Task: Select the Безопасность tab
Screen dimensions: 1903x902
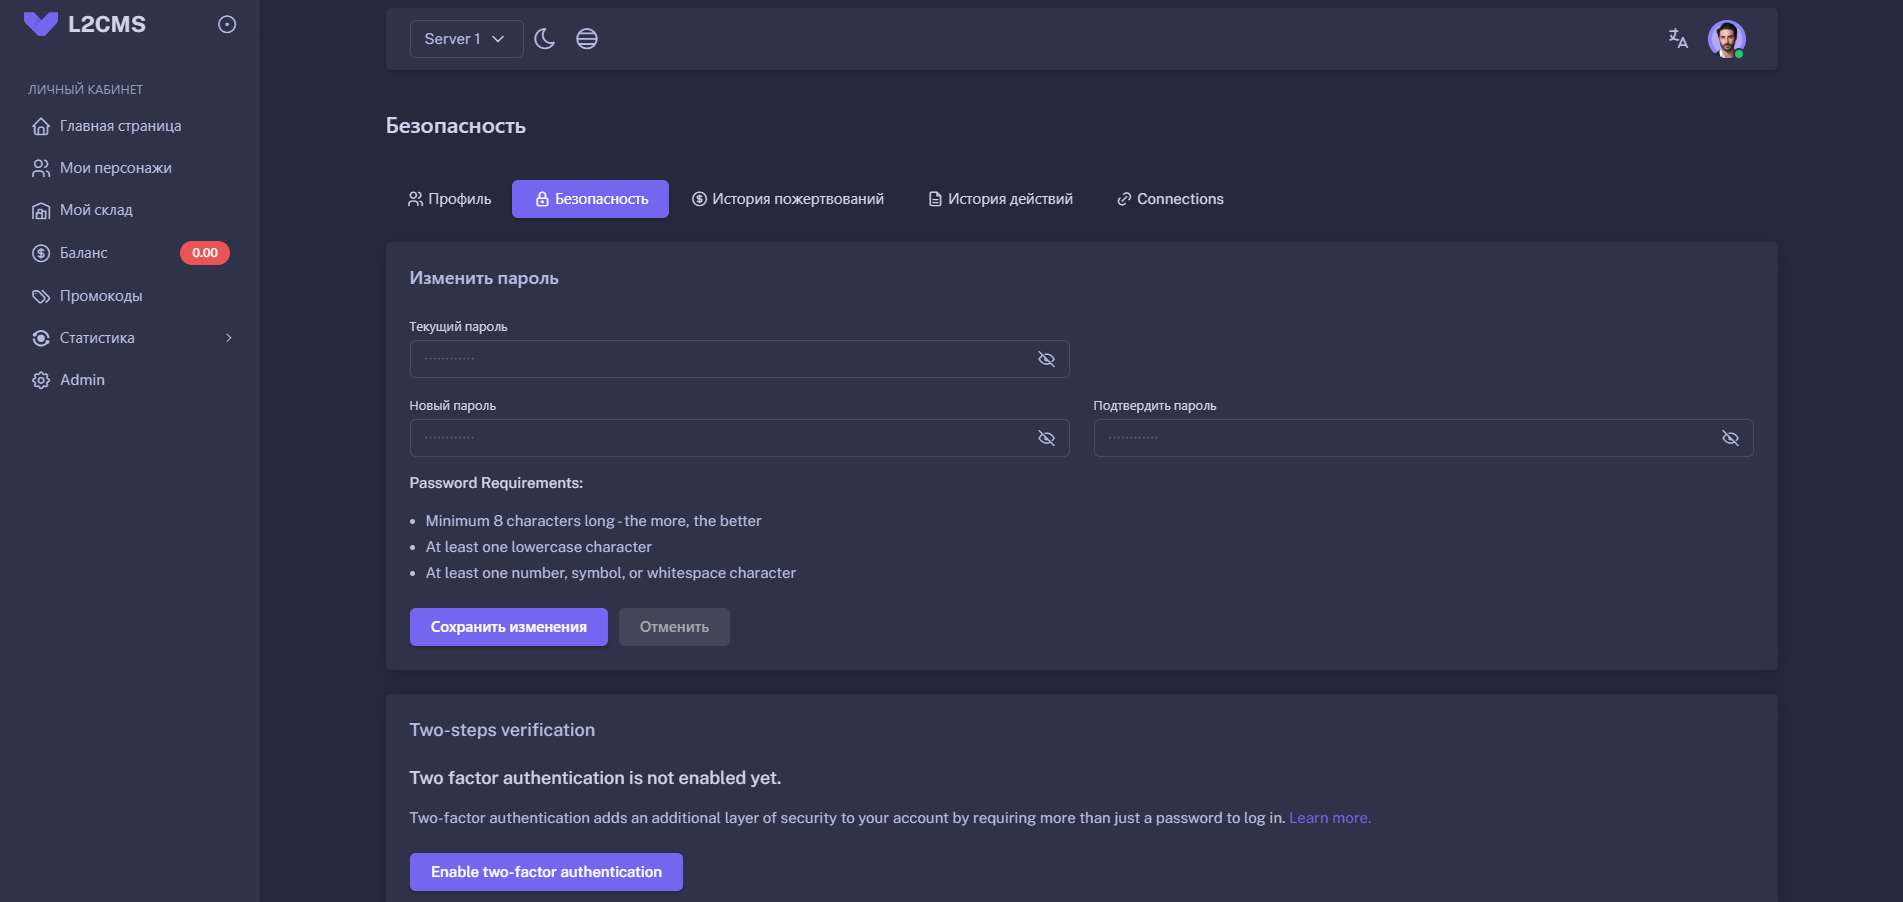Action: point(590,199)
